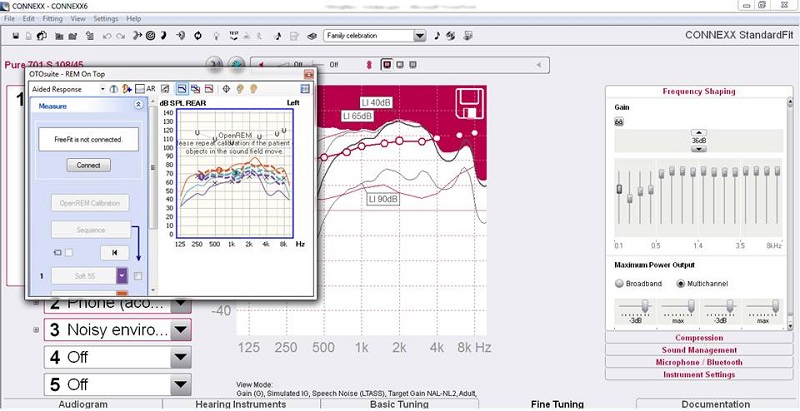Click the light bulb toolbar icon

pos(216,36)
